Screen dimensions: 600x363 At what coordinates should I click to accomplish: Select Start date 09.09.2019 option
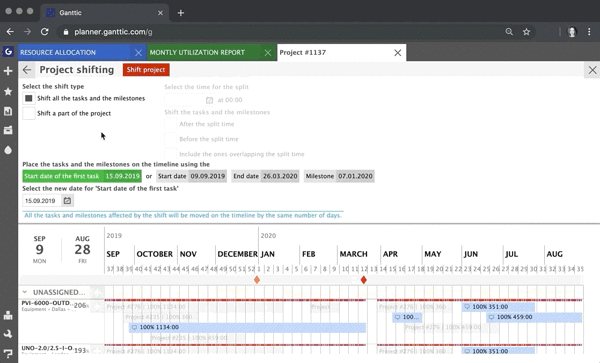[x=191, y=176]
